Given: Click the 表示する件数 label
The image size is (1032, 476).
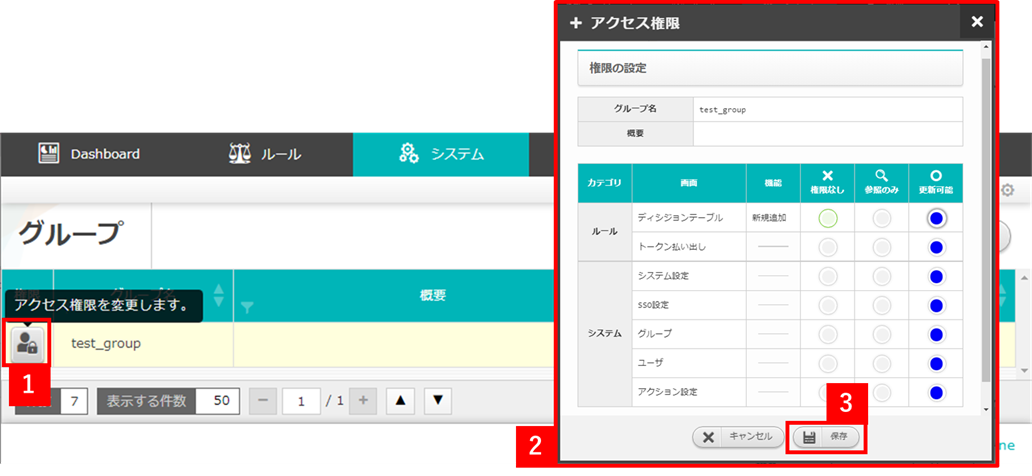Looking at the screenshot, I should pos(146,401).
